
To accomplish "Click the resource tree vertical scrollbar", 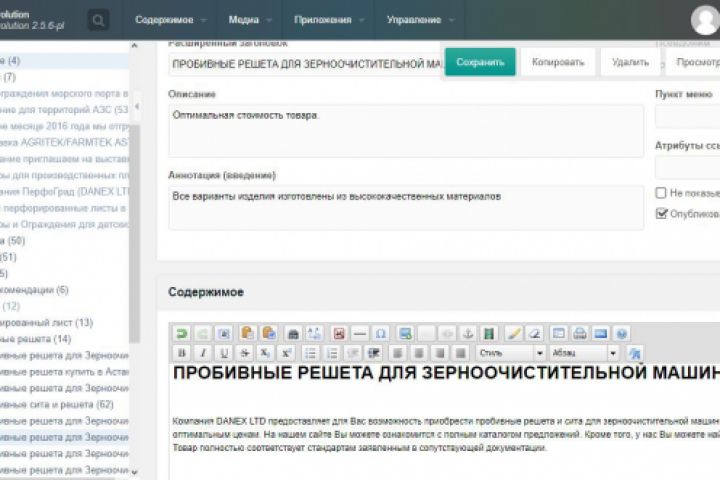I will (x=134, y=233).
